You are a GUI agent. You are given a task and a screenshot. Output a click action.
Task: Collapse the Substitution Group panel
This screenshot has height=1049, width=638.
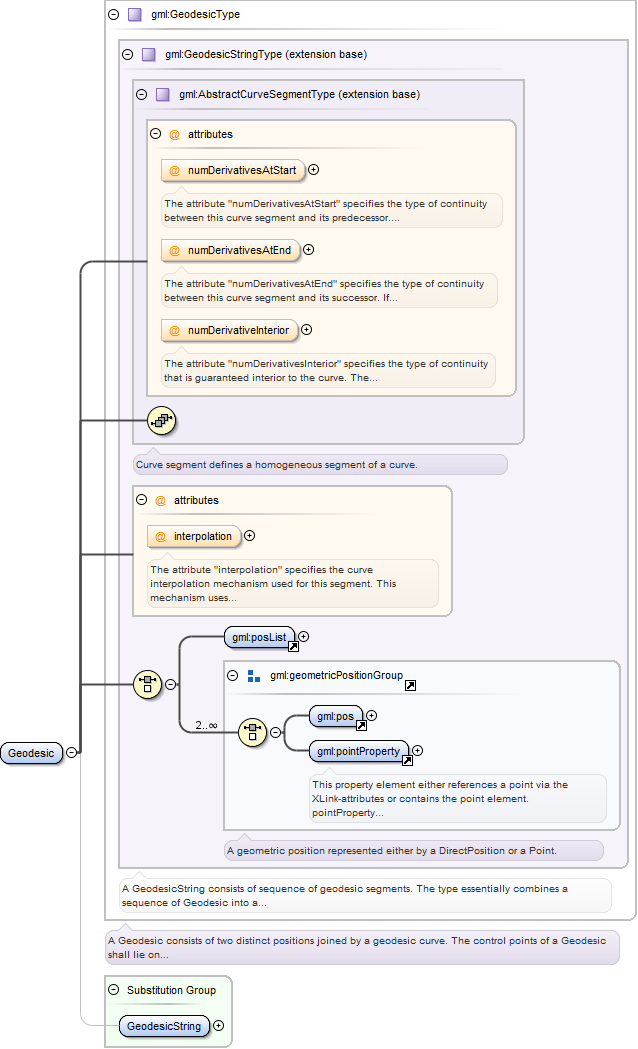pyautogui.click(x=114, y=989)
